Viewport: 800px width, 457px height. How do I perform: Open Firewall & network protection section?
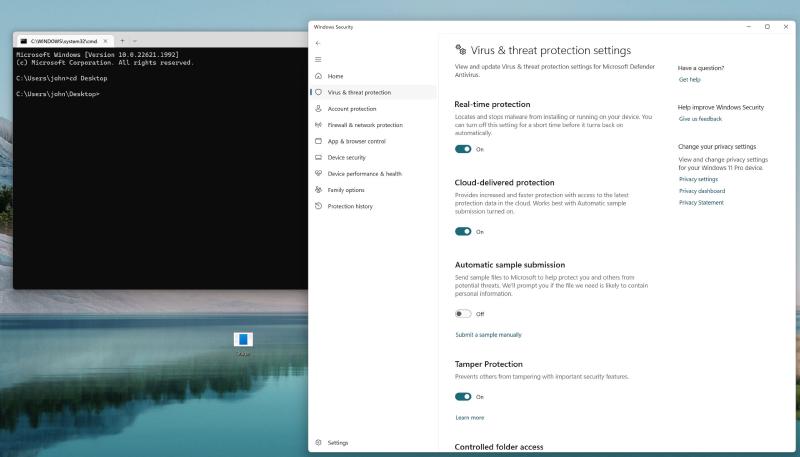(374, 125)
